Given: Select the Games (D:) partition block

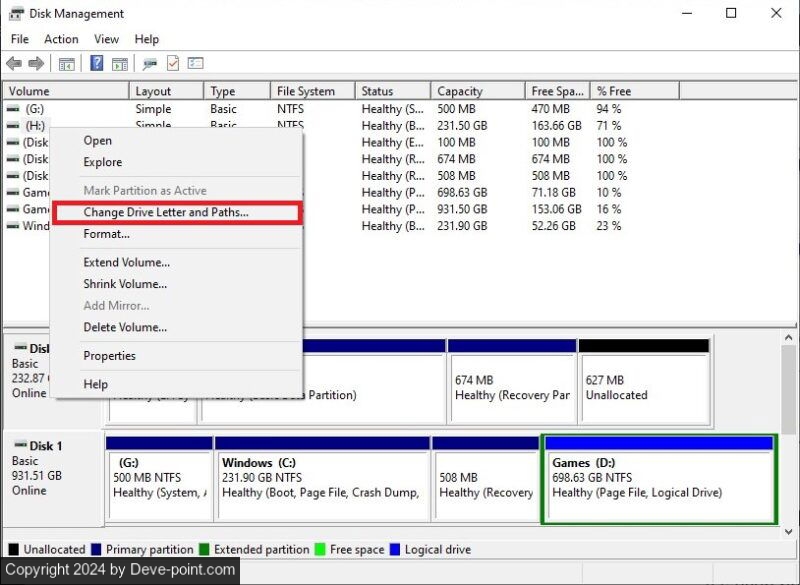Looking at the screenshot, I should (658, 485).
